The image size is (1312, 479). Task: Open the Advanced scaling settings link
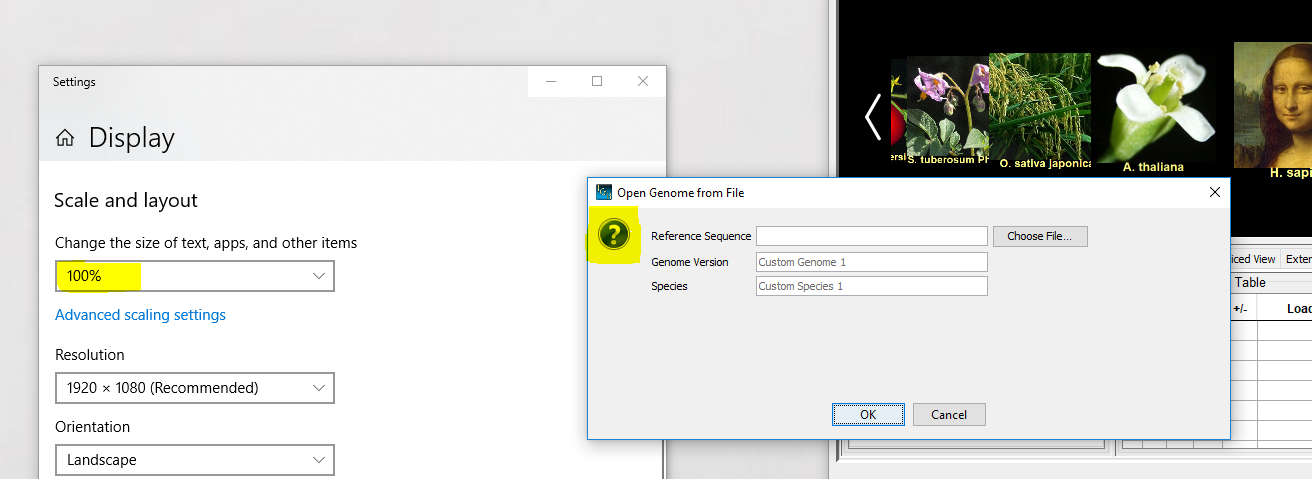[140, 315]
